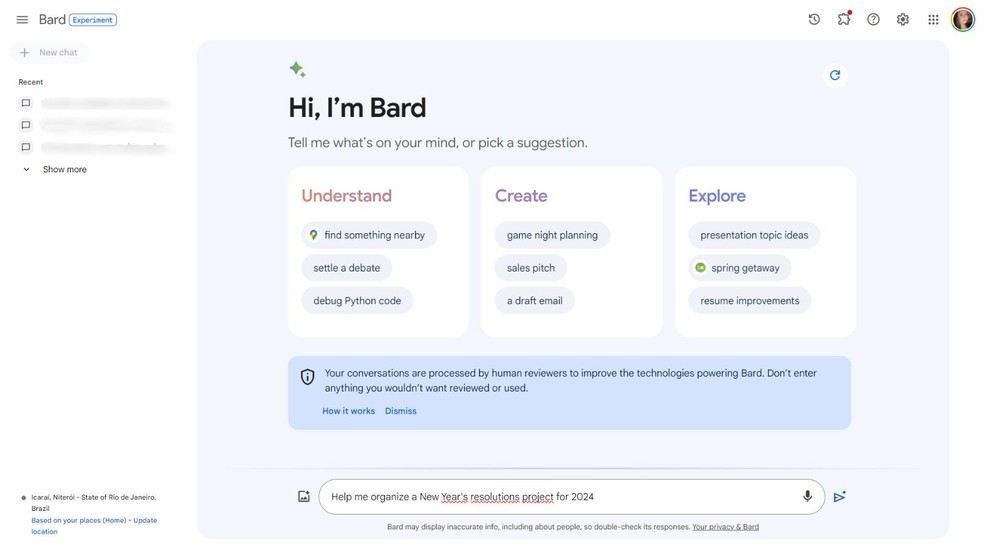Select the 'spring getaway' suggestion
984x554 pixels.
[x=740, y=268]
